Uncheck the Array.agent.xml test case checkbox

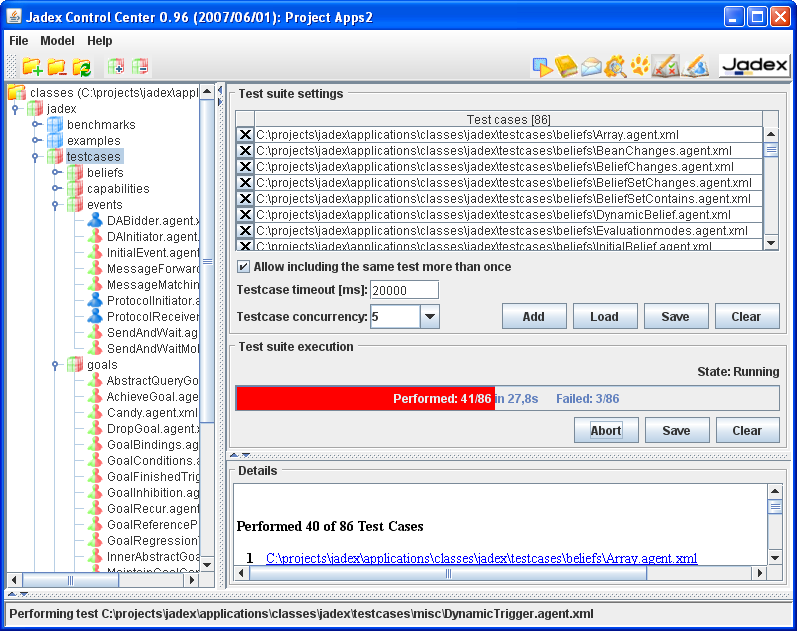[245, 135]
